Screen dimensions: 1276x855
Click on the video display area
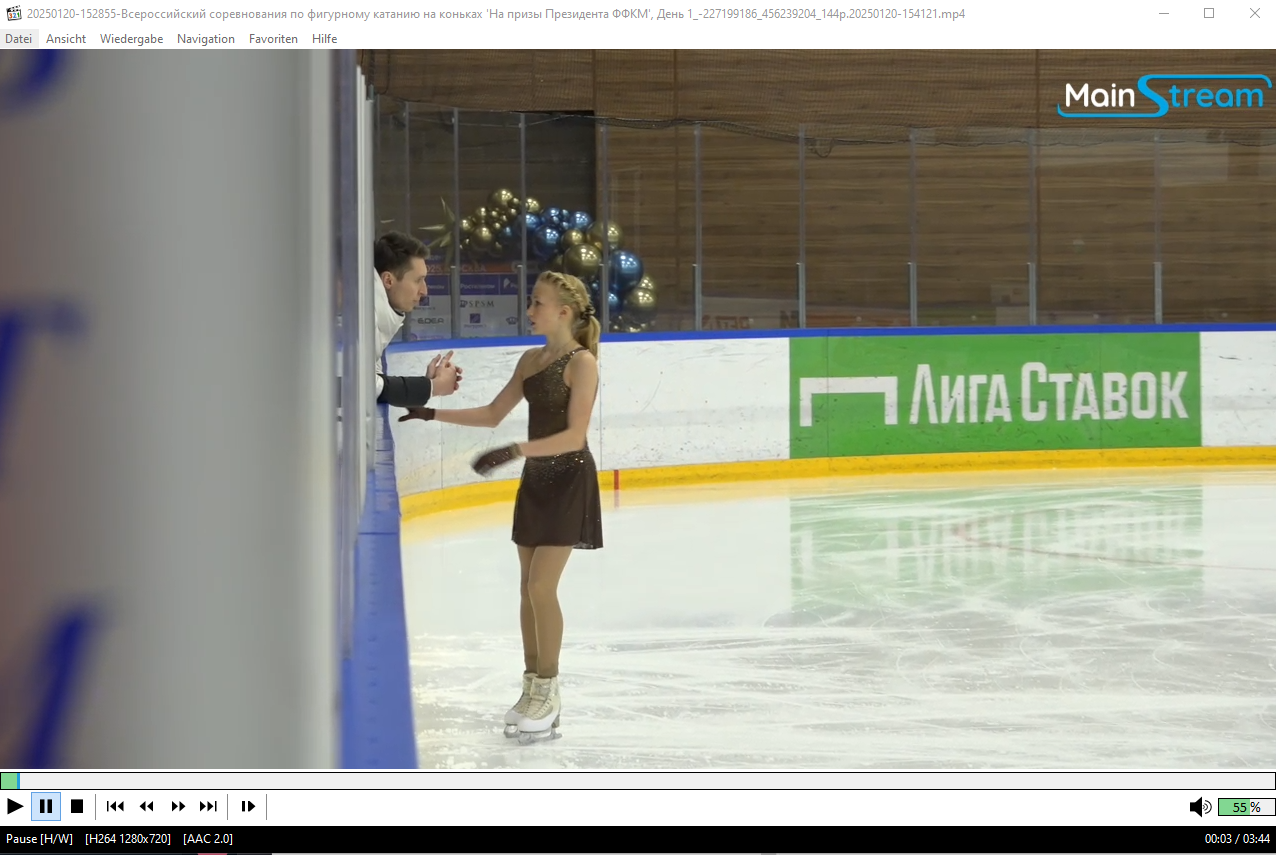coord(638,409)
